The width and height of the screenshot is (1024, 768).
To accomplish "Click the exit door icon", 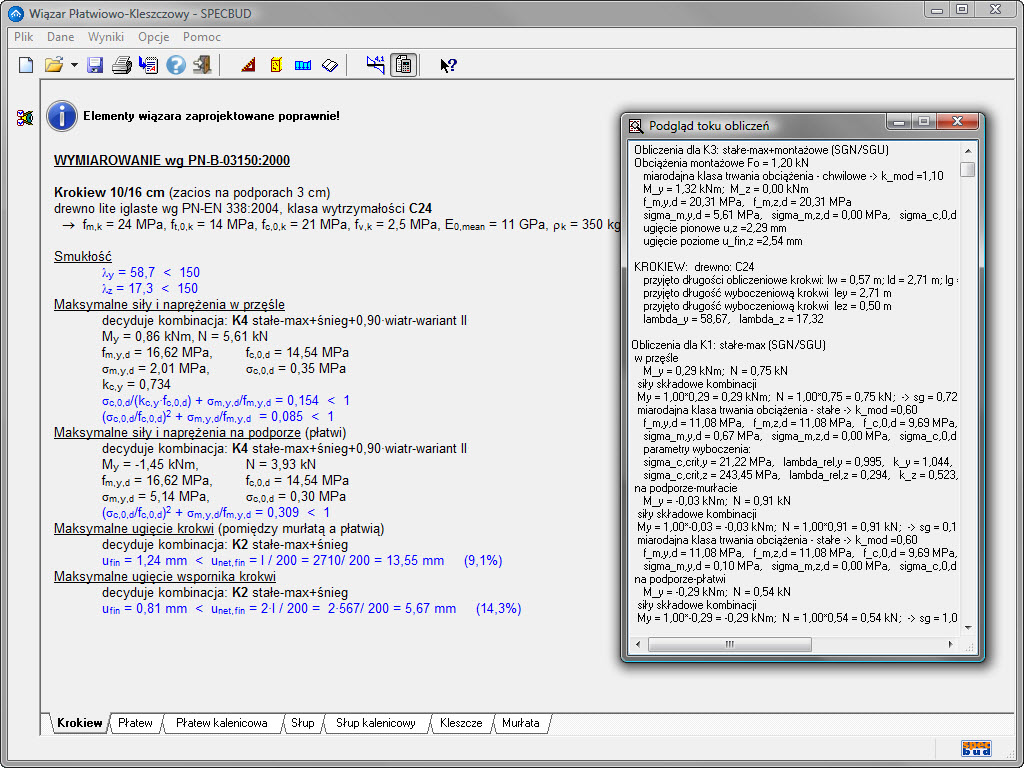I will (203, 65).
